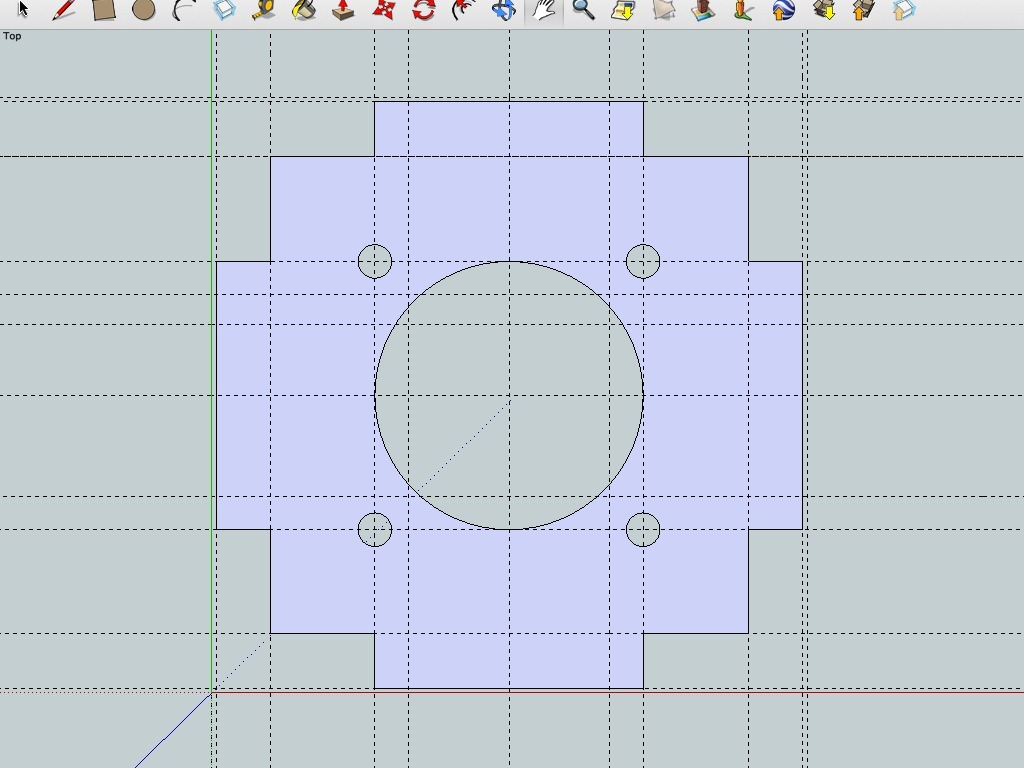Select the upper-left small bolt hole circle
Screen dimensions: 1024x768
pyautogui.click(x=375, y=261)
